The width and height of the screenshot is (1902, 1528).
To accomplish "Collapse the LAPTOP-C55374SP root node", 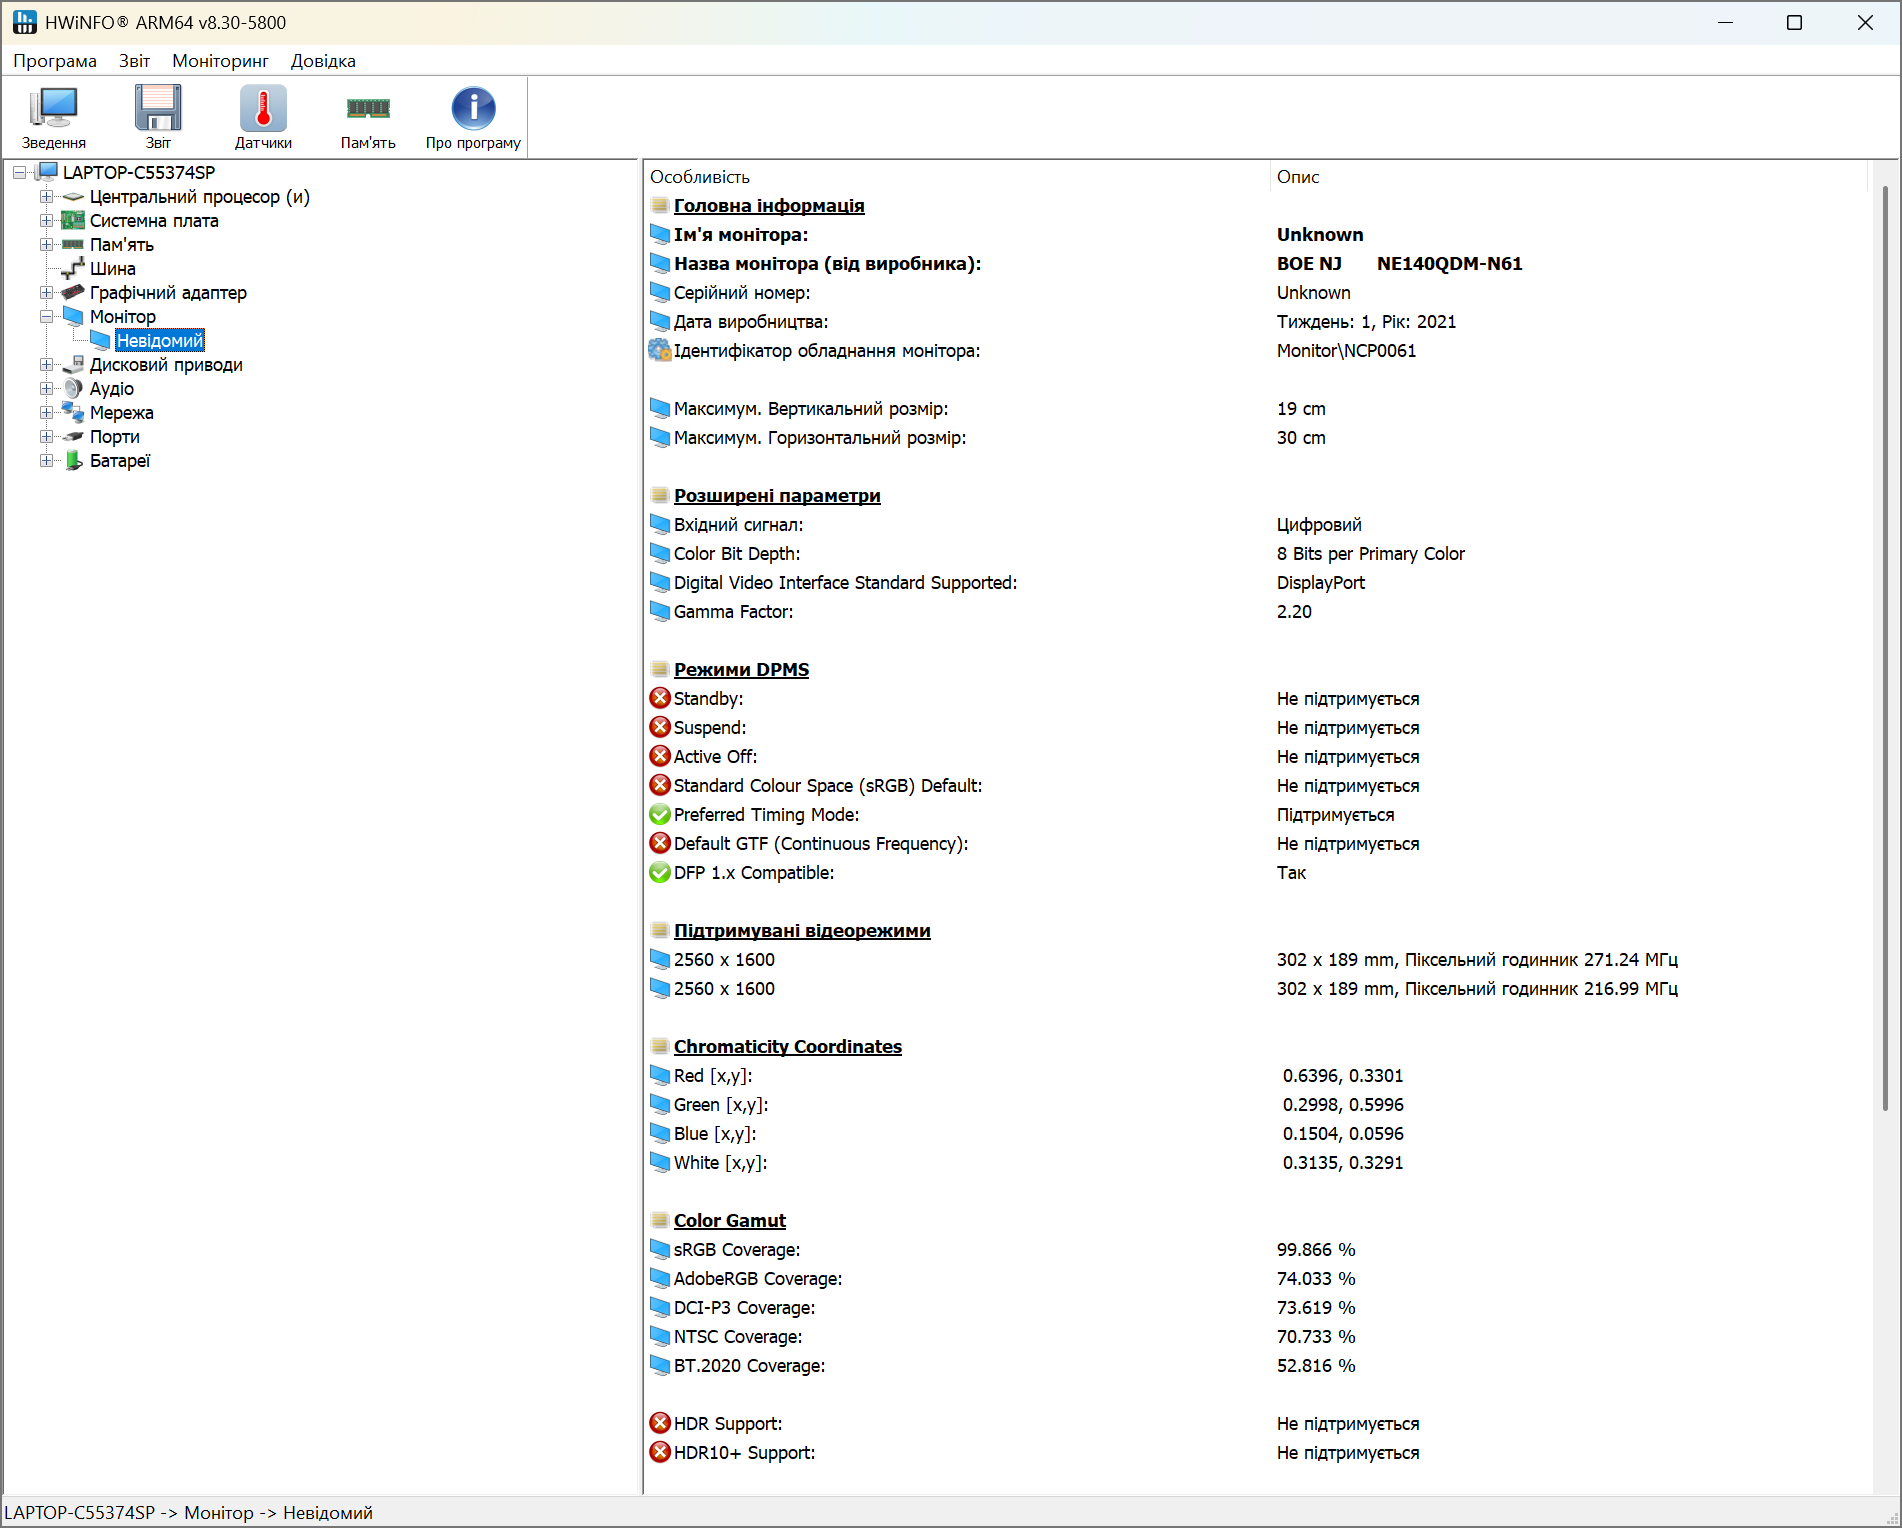I will click(19, 173).
